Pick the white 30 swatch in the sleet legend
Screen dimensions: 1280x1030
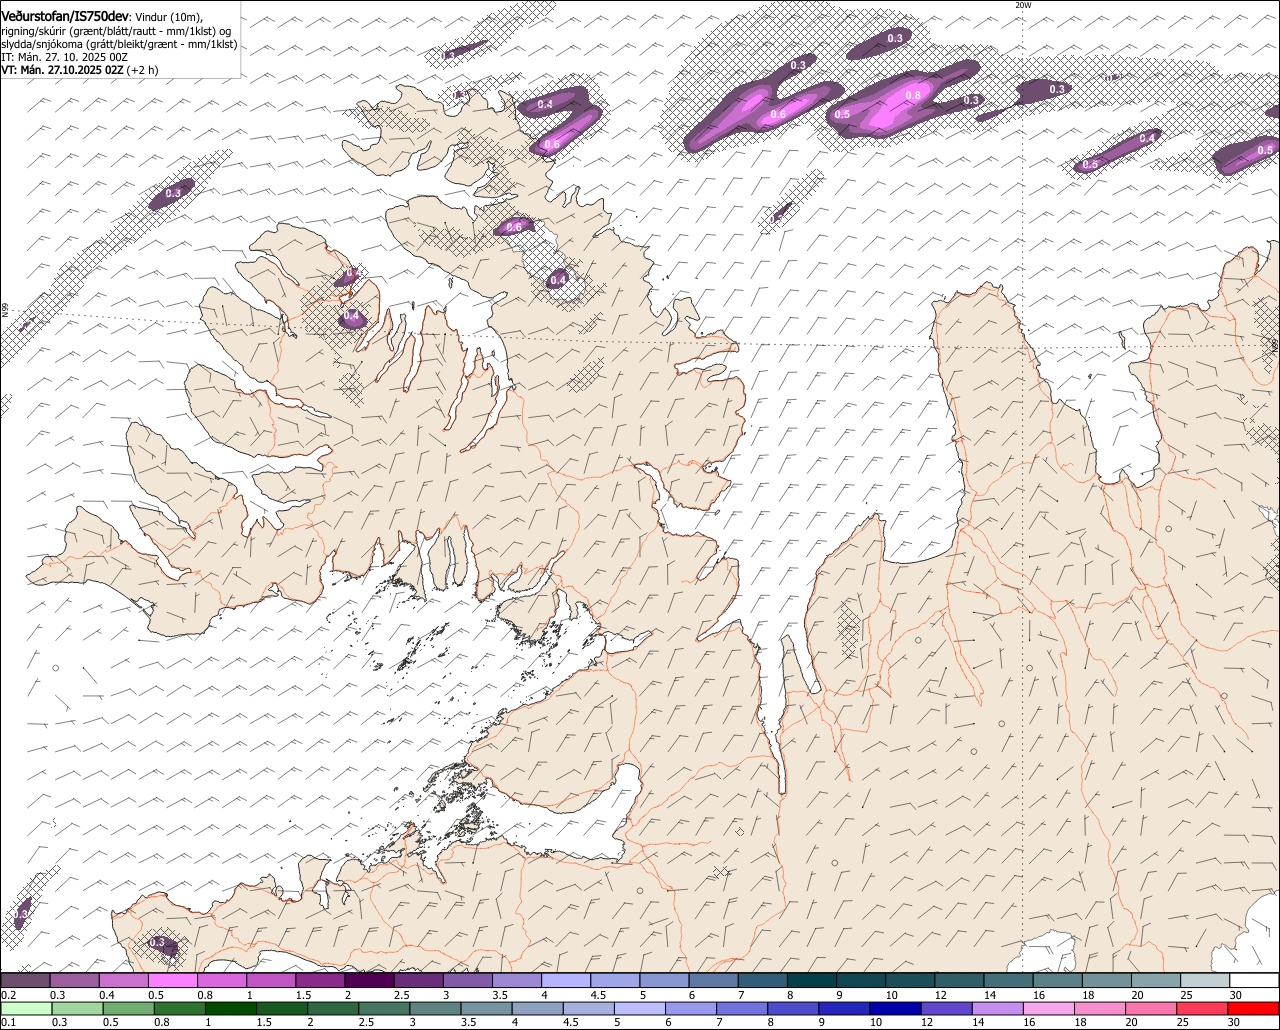tap(1255, 980)
